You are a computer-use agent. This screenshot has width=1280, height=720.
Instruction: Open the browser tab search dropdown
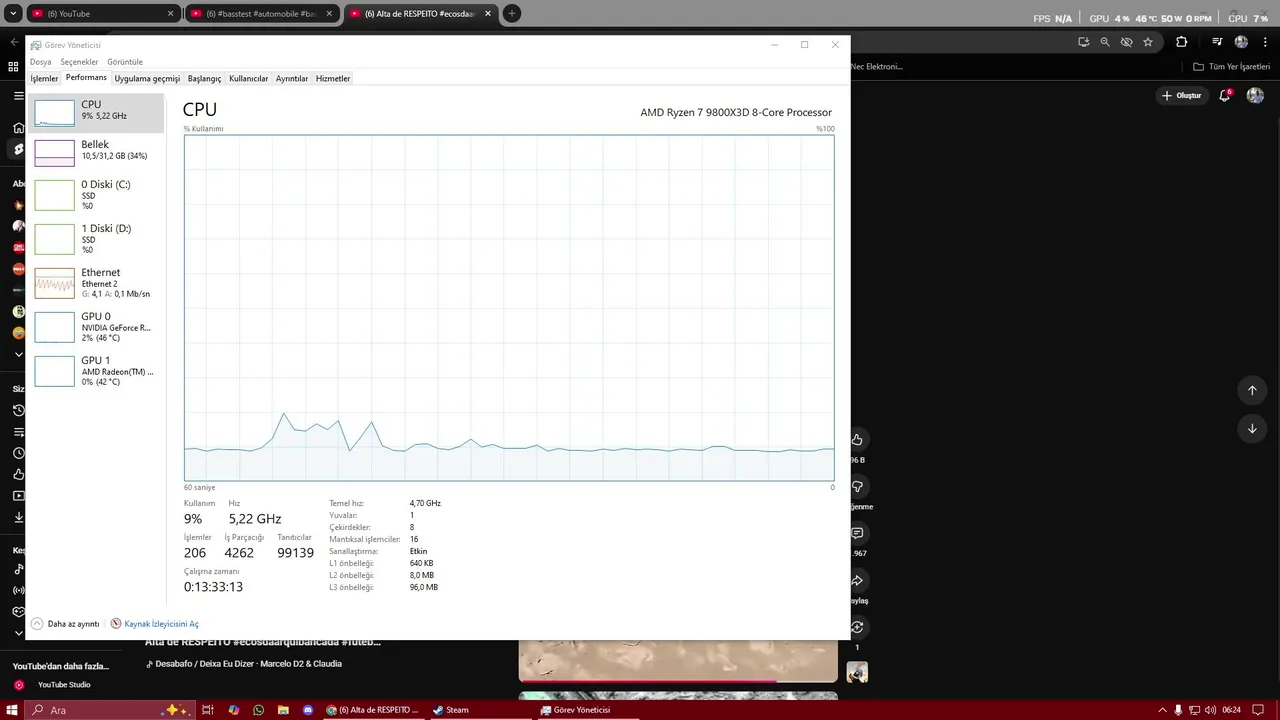point(13,14)
